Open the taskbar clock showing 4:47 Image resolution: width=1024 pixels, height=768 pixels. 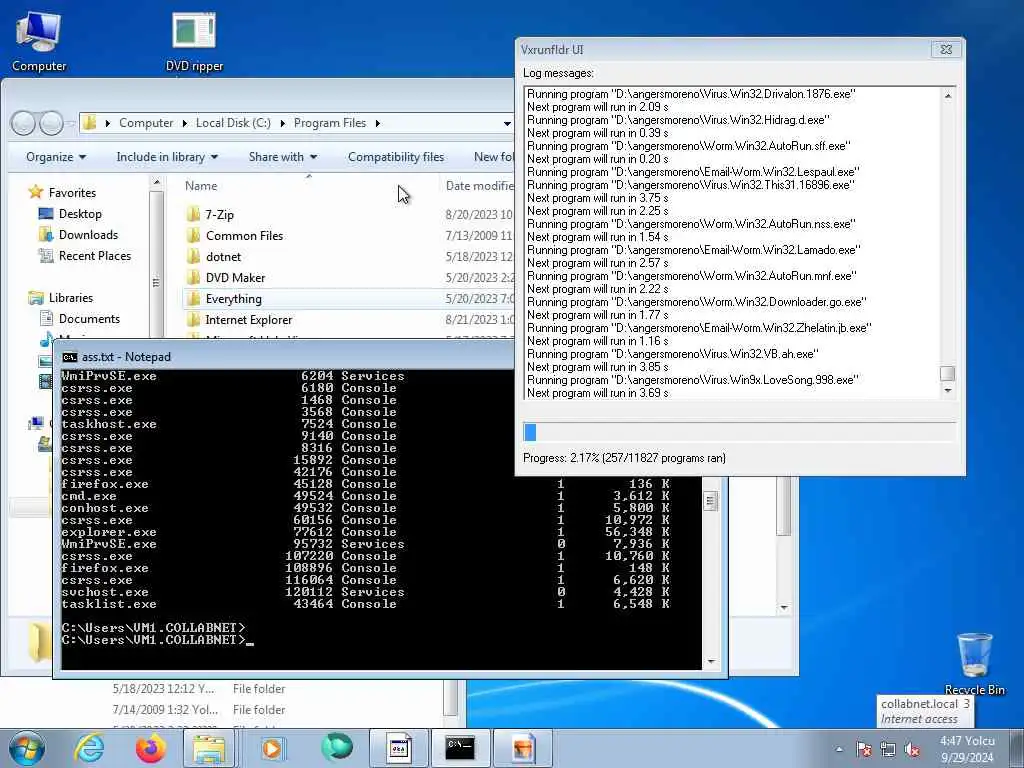point(967,749)
